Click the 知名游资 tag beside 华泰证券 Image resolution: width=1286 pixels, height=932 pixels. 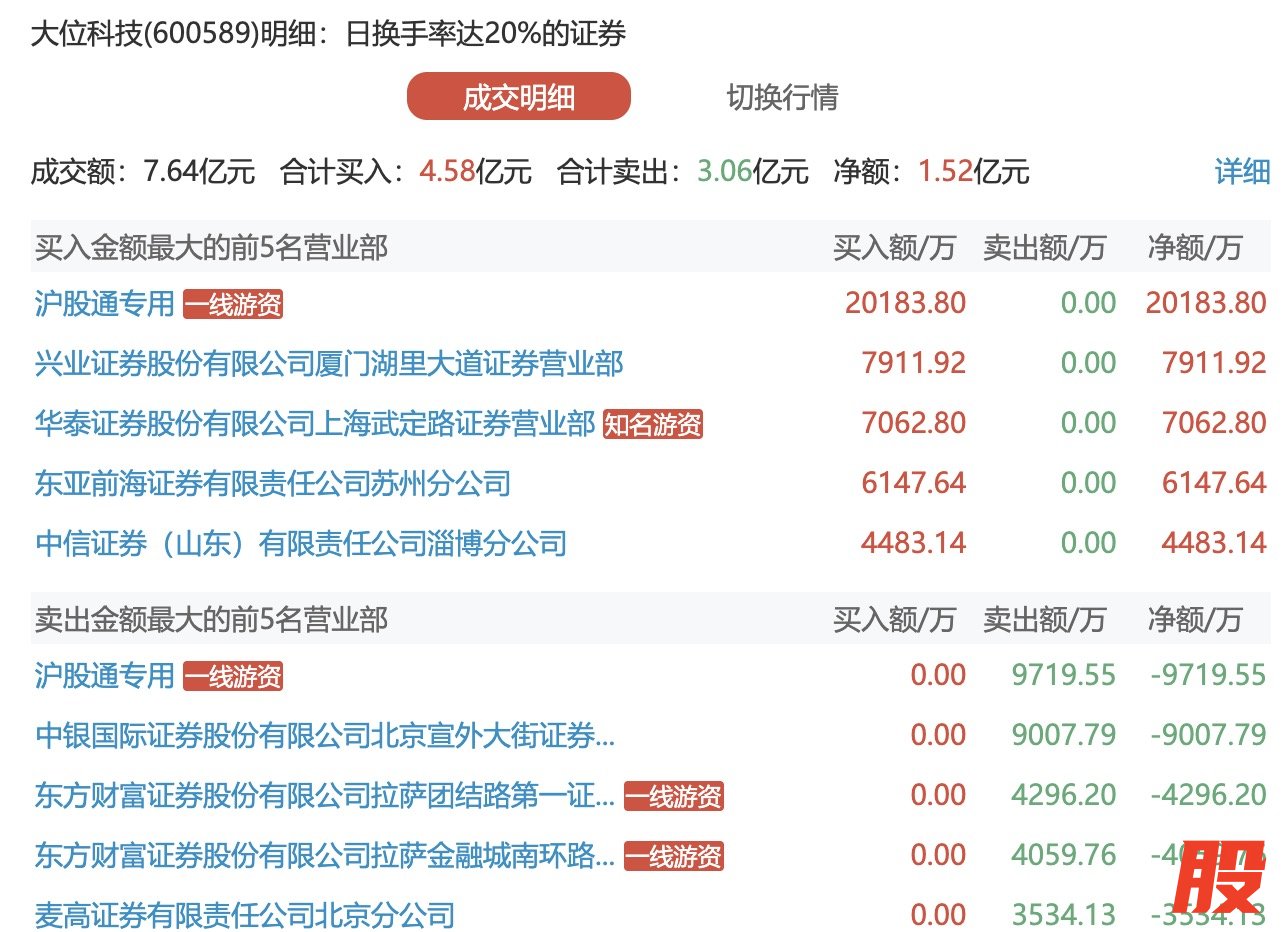click(653, 425)
